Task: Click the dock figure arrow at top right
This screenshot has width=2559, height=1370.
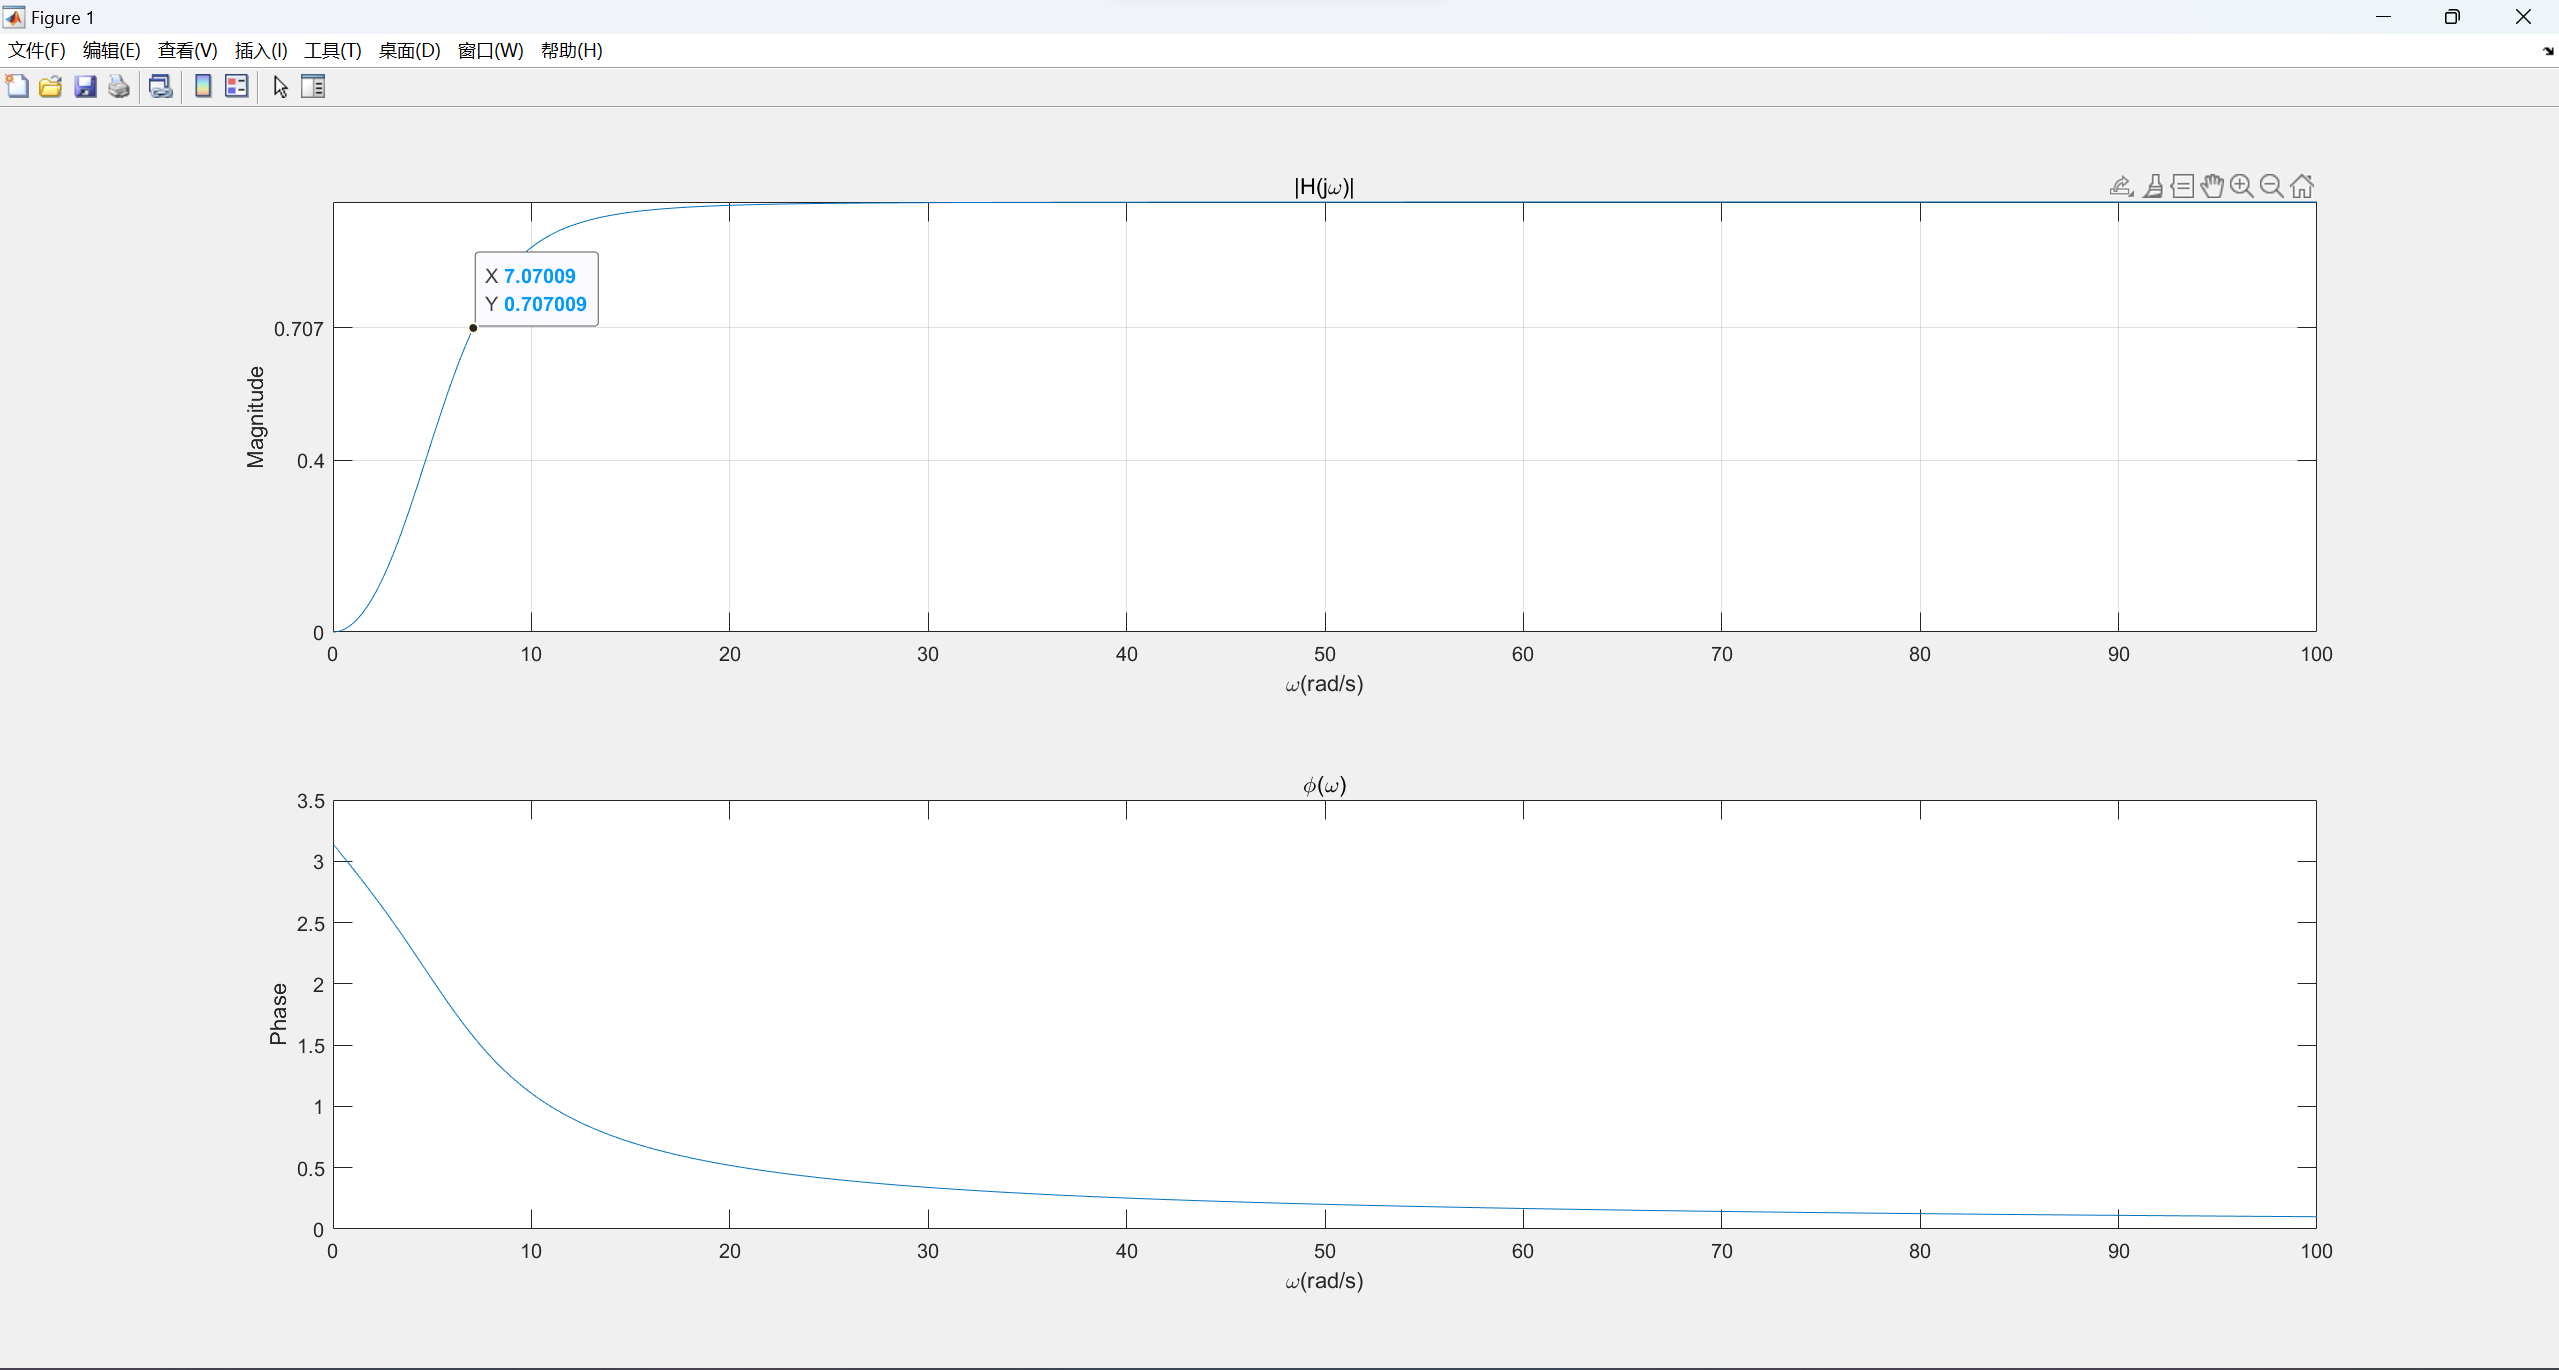Action: click(x=2547, y=51)
